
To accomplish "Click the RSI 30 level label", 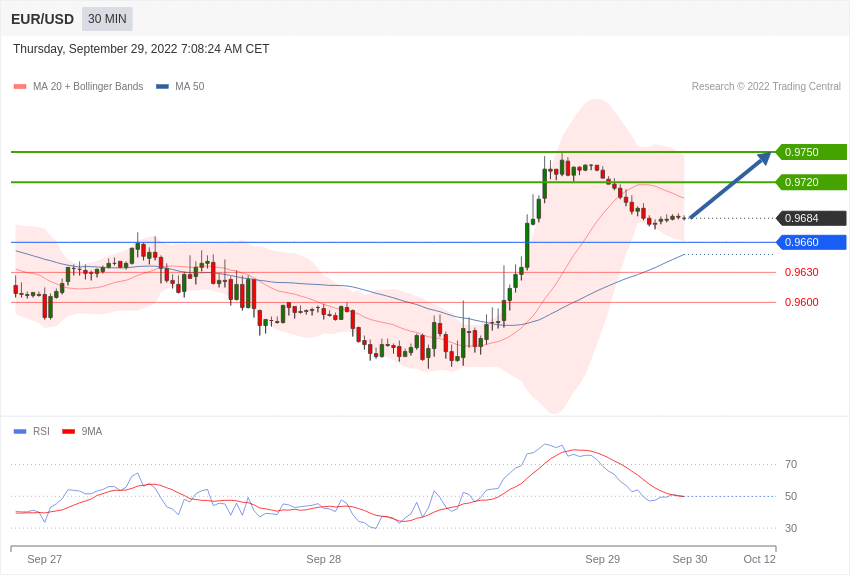I will (791, 528).
